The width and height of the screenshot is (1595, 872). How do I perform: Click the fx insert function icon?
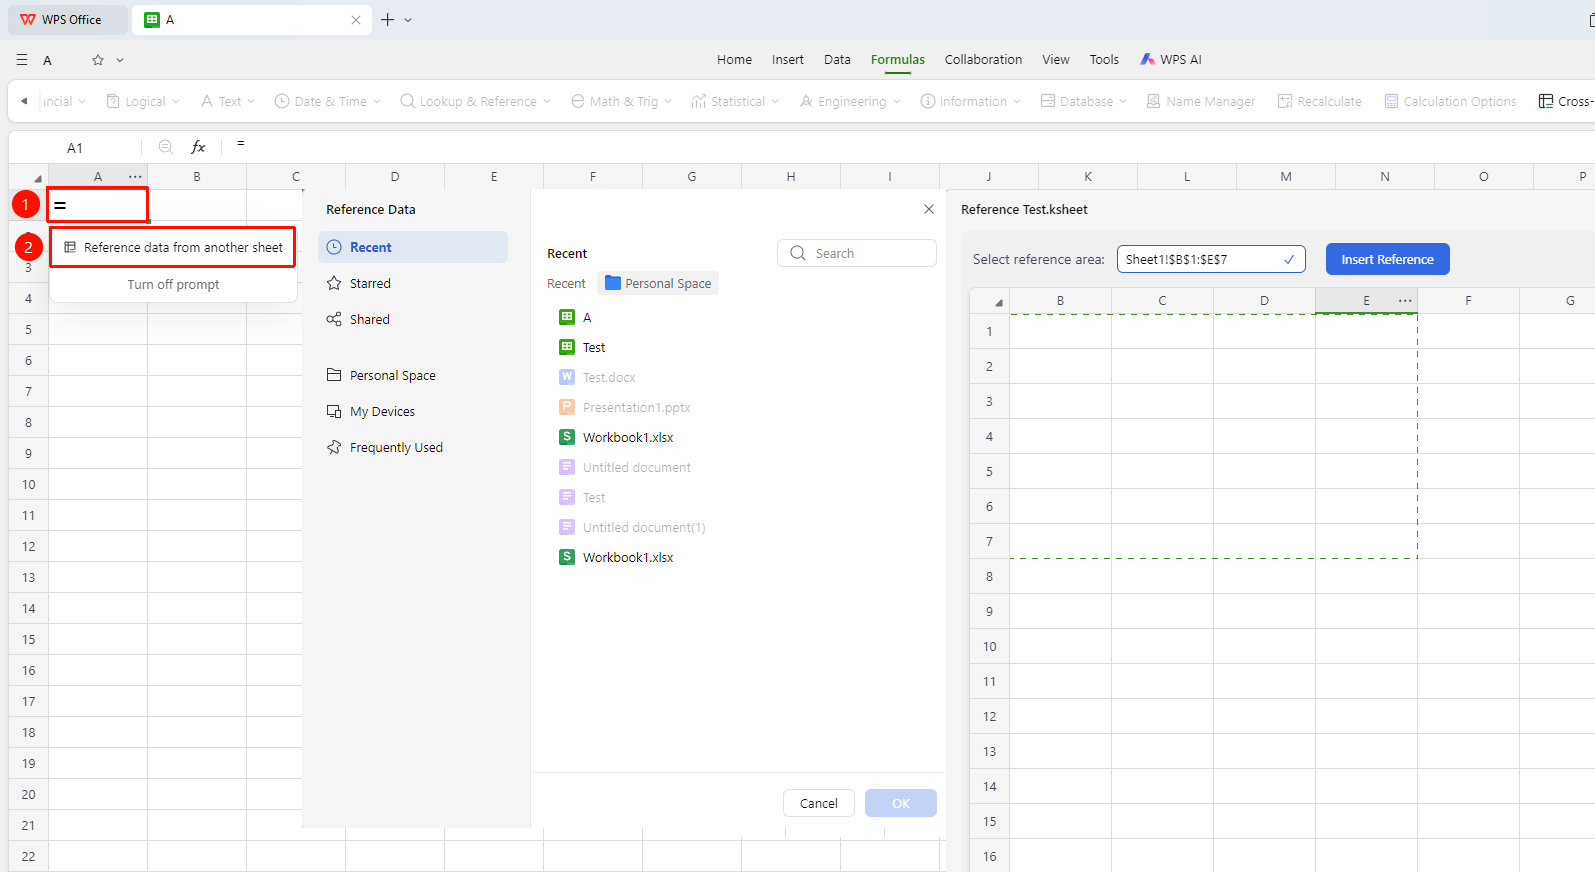point(198,147)
